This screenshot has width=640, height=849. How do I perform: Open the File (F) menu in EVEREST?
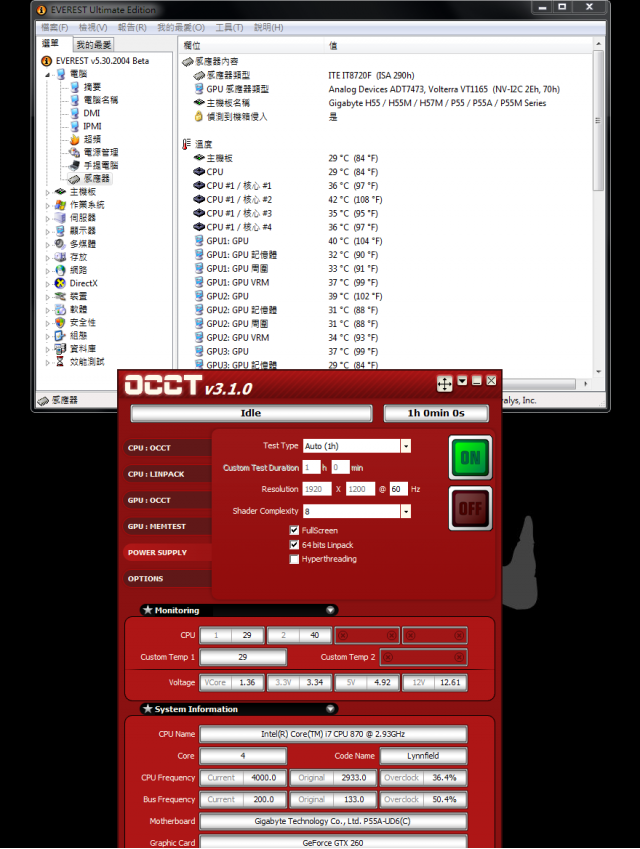coord(55,27)
